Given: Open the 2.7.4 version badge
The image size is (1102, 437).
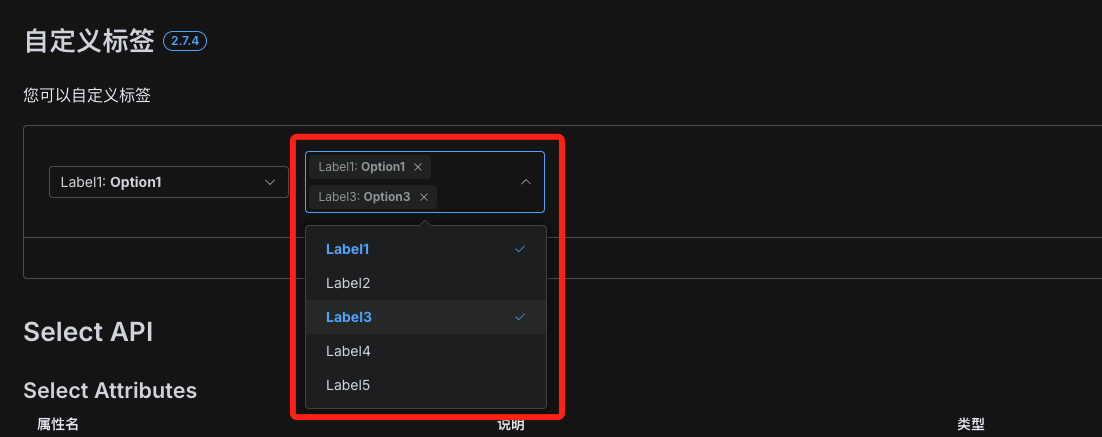Looking at the screenshot, I should (x=185, y=41).
